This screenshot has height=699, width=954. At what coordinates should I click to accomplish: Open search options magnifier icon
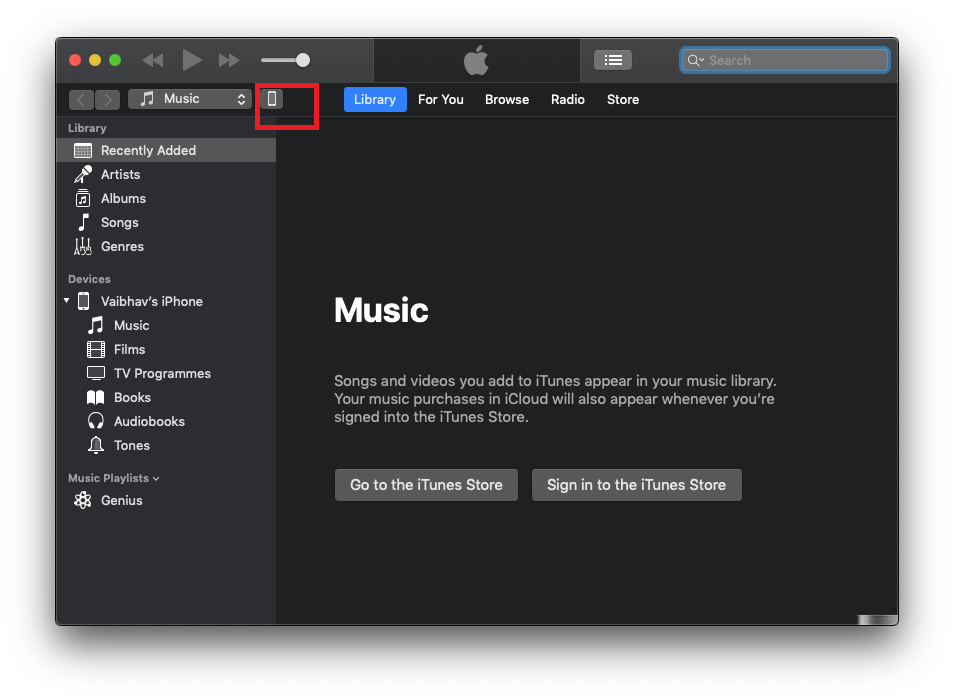click(695, 60)
